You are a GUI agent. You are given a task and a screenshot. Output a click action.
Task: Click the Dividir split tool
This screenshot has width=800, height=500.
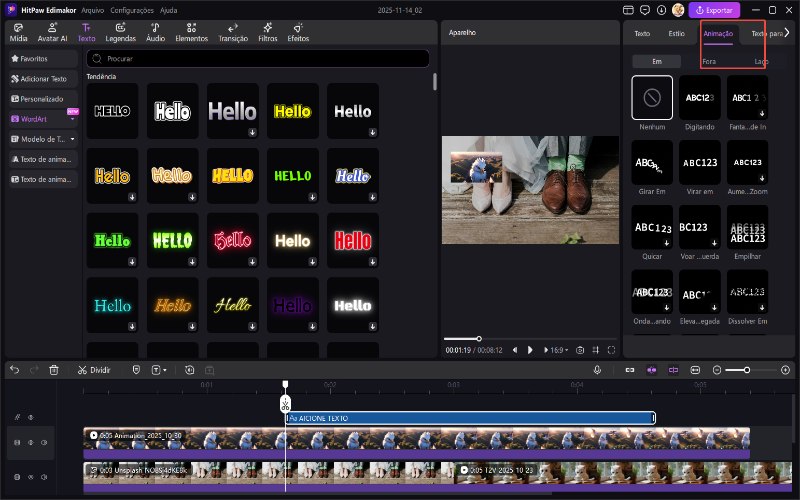pyautogui.click(x=93, y=370)
